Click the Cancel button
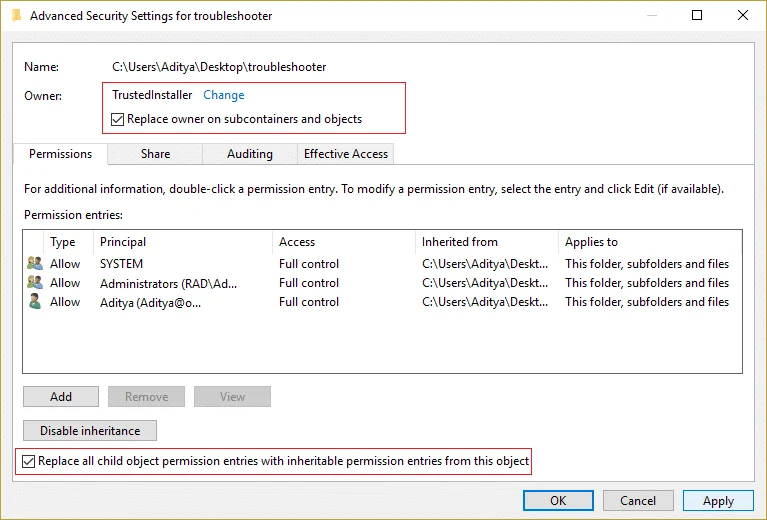The height and width of the screenshot is (520, 767). 638,500
